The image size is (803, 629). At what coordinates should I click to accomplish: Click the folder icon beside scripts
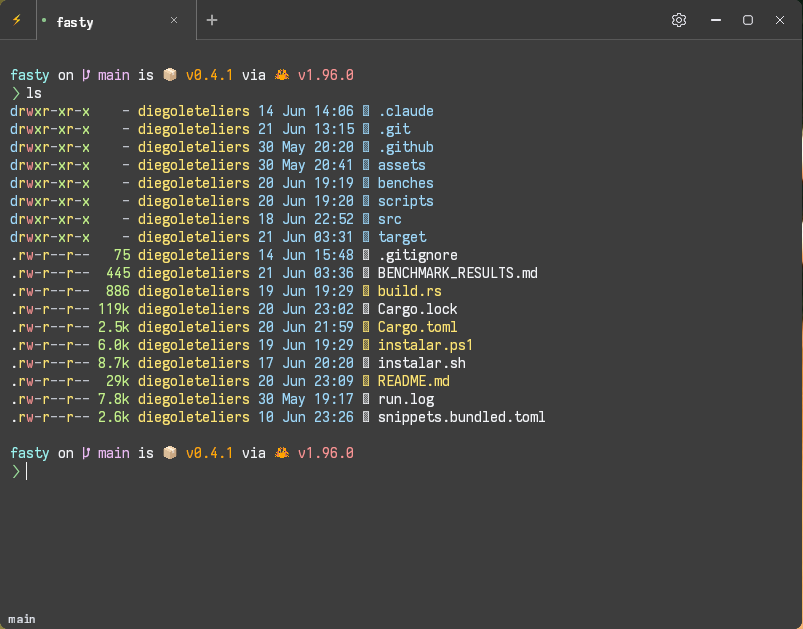click(366, 201)
